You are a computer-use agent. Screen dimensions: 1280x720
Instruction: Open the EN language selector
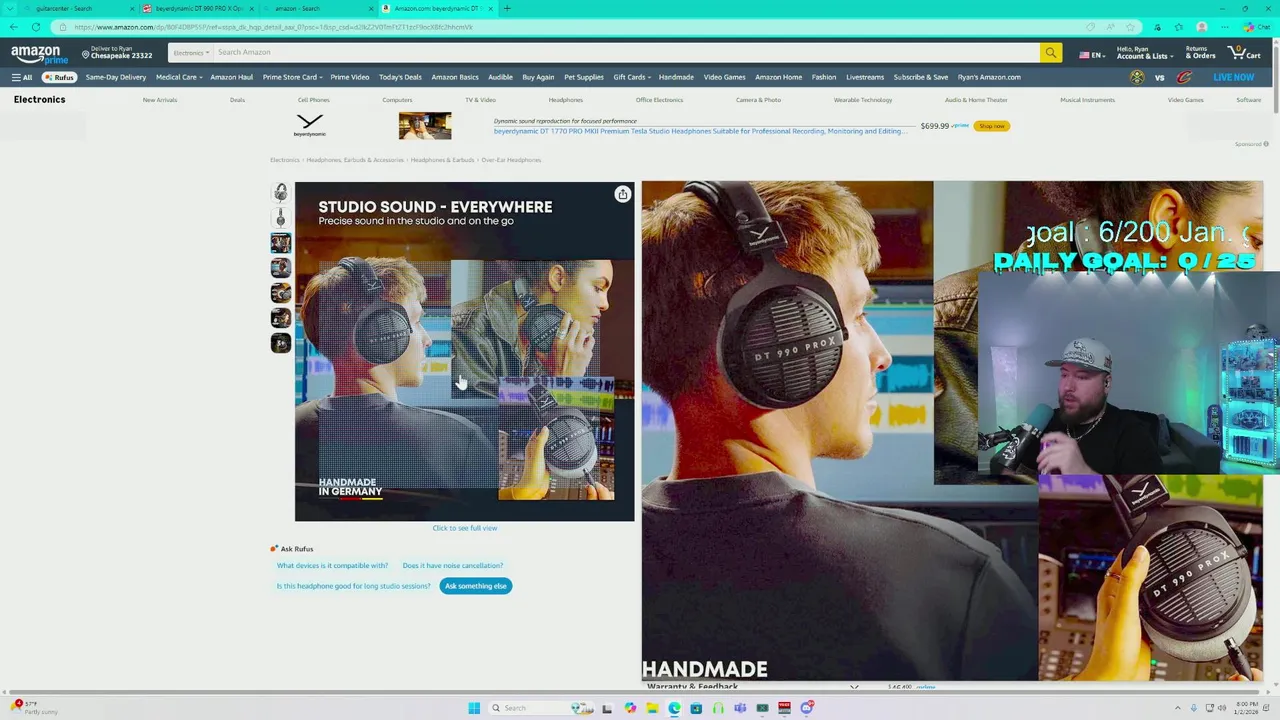[1091, 55]
